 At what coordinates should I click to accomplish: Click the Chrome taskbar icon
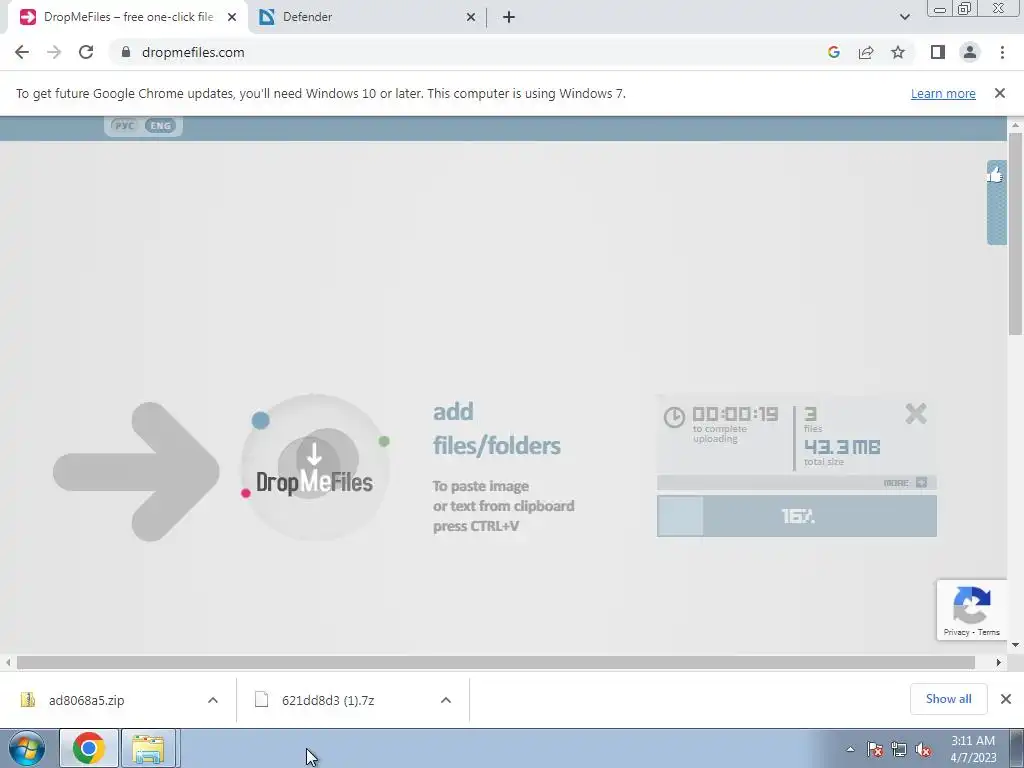click(89, 748)
